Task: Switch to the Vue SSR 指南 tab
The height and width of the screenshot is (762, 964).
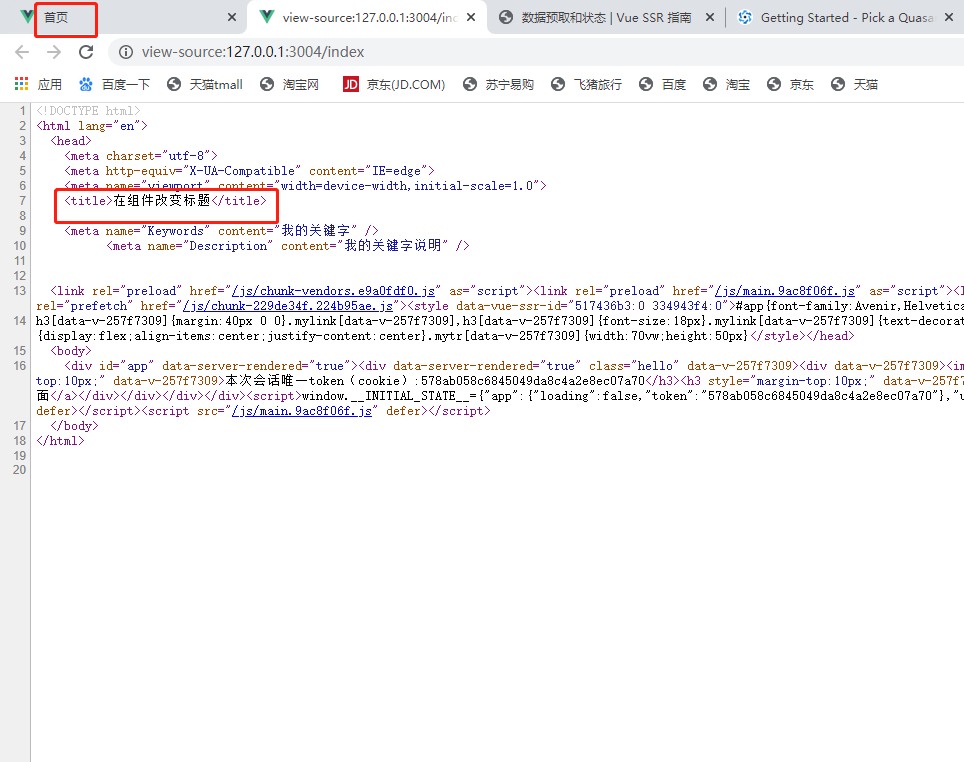Action: click(606, 17)
